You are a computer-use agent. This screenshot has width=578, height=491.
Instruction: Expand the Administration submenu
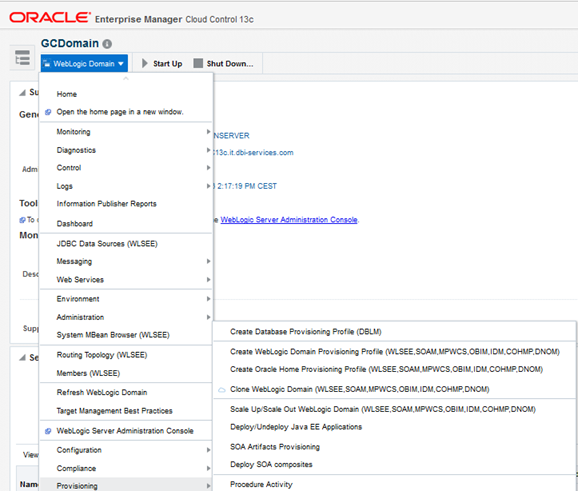point(126,317)
